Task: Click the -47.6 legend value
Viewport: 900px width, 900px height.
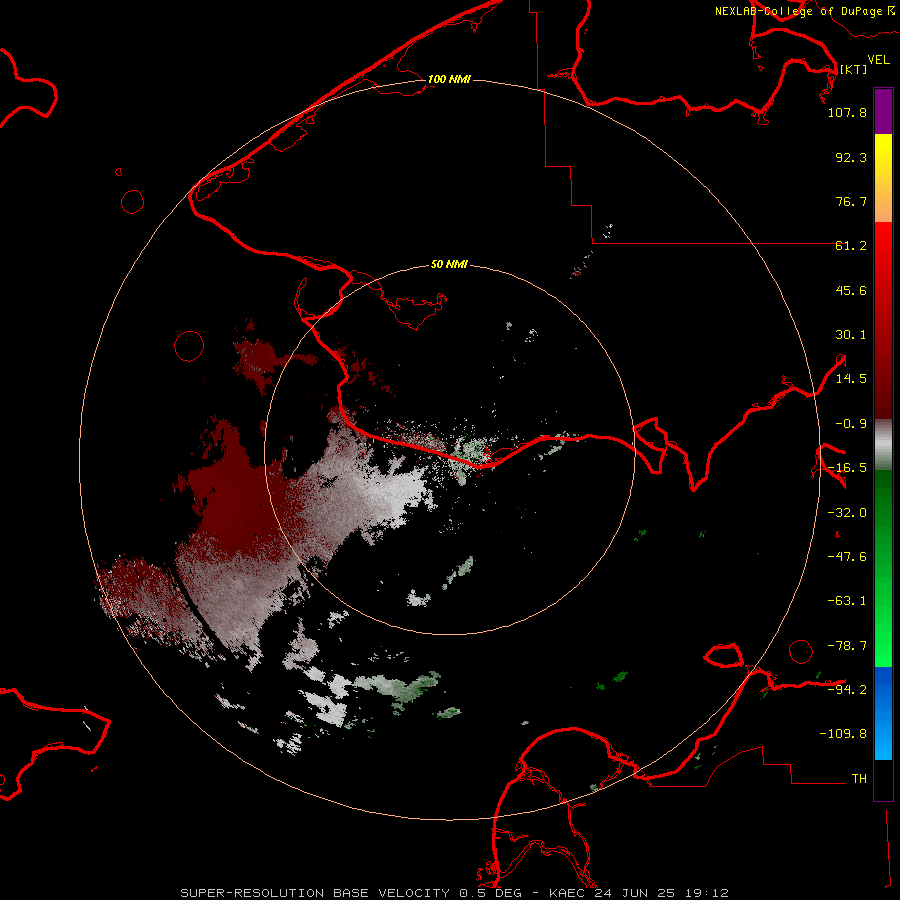Action: 847,557
